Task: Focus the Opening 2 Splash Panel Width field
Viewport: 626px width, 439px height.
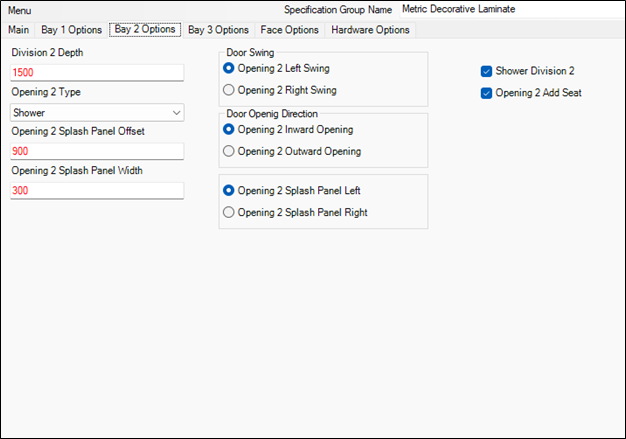Action: point(97,190)
